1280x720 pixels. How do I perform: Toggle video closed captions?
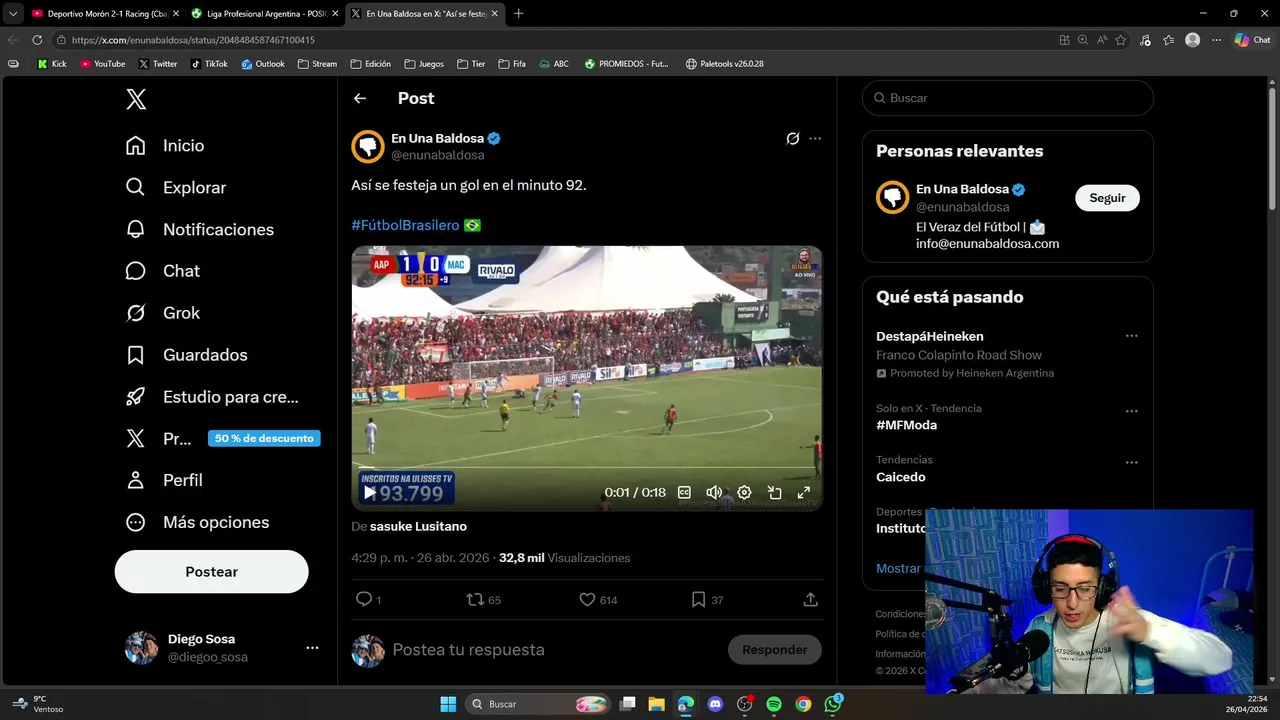(684, 493)
